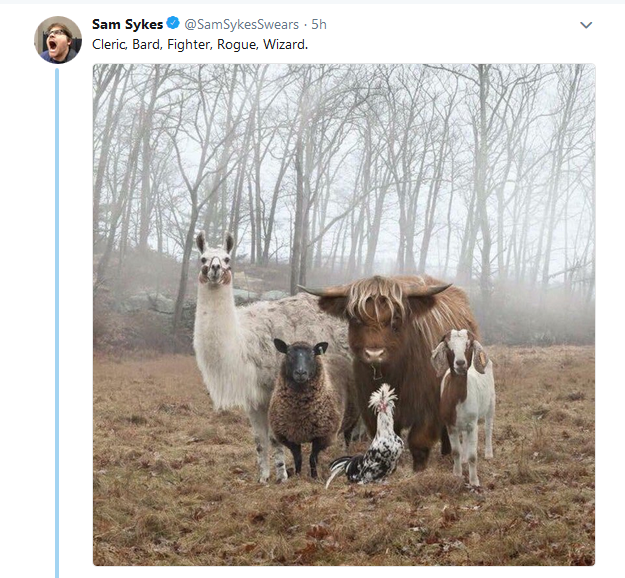Click the llama's ears
The width and height of the screenshot is (625, 578).
[214, 243]
